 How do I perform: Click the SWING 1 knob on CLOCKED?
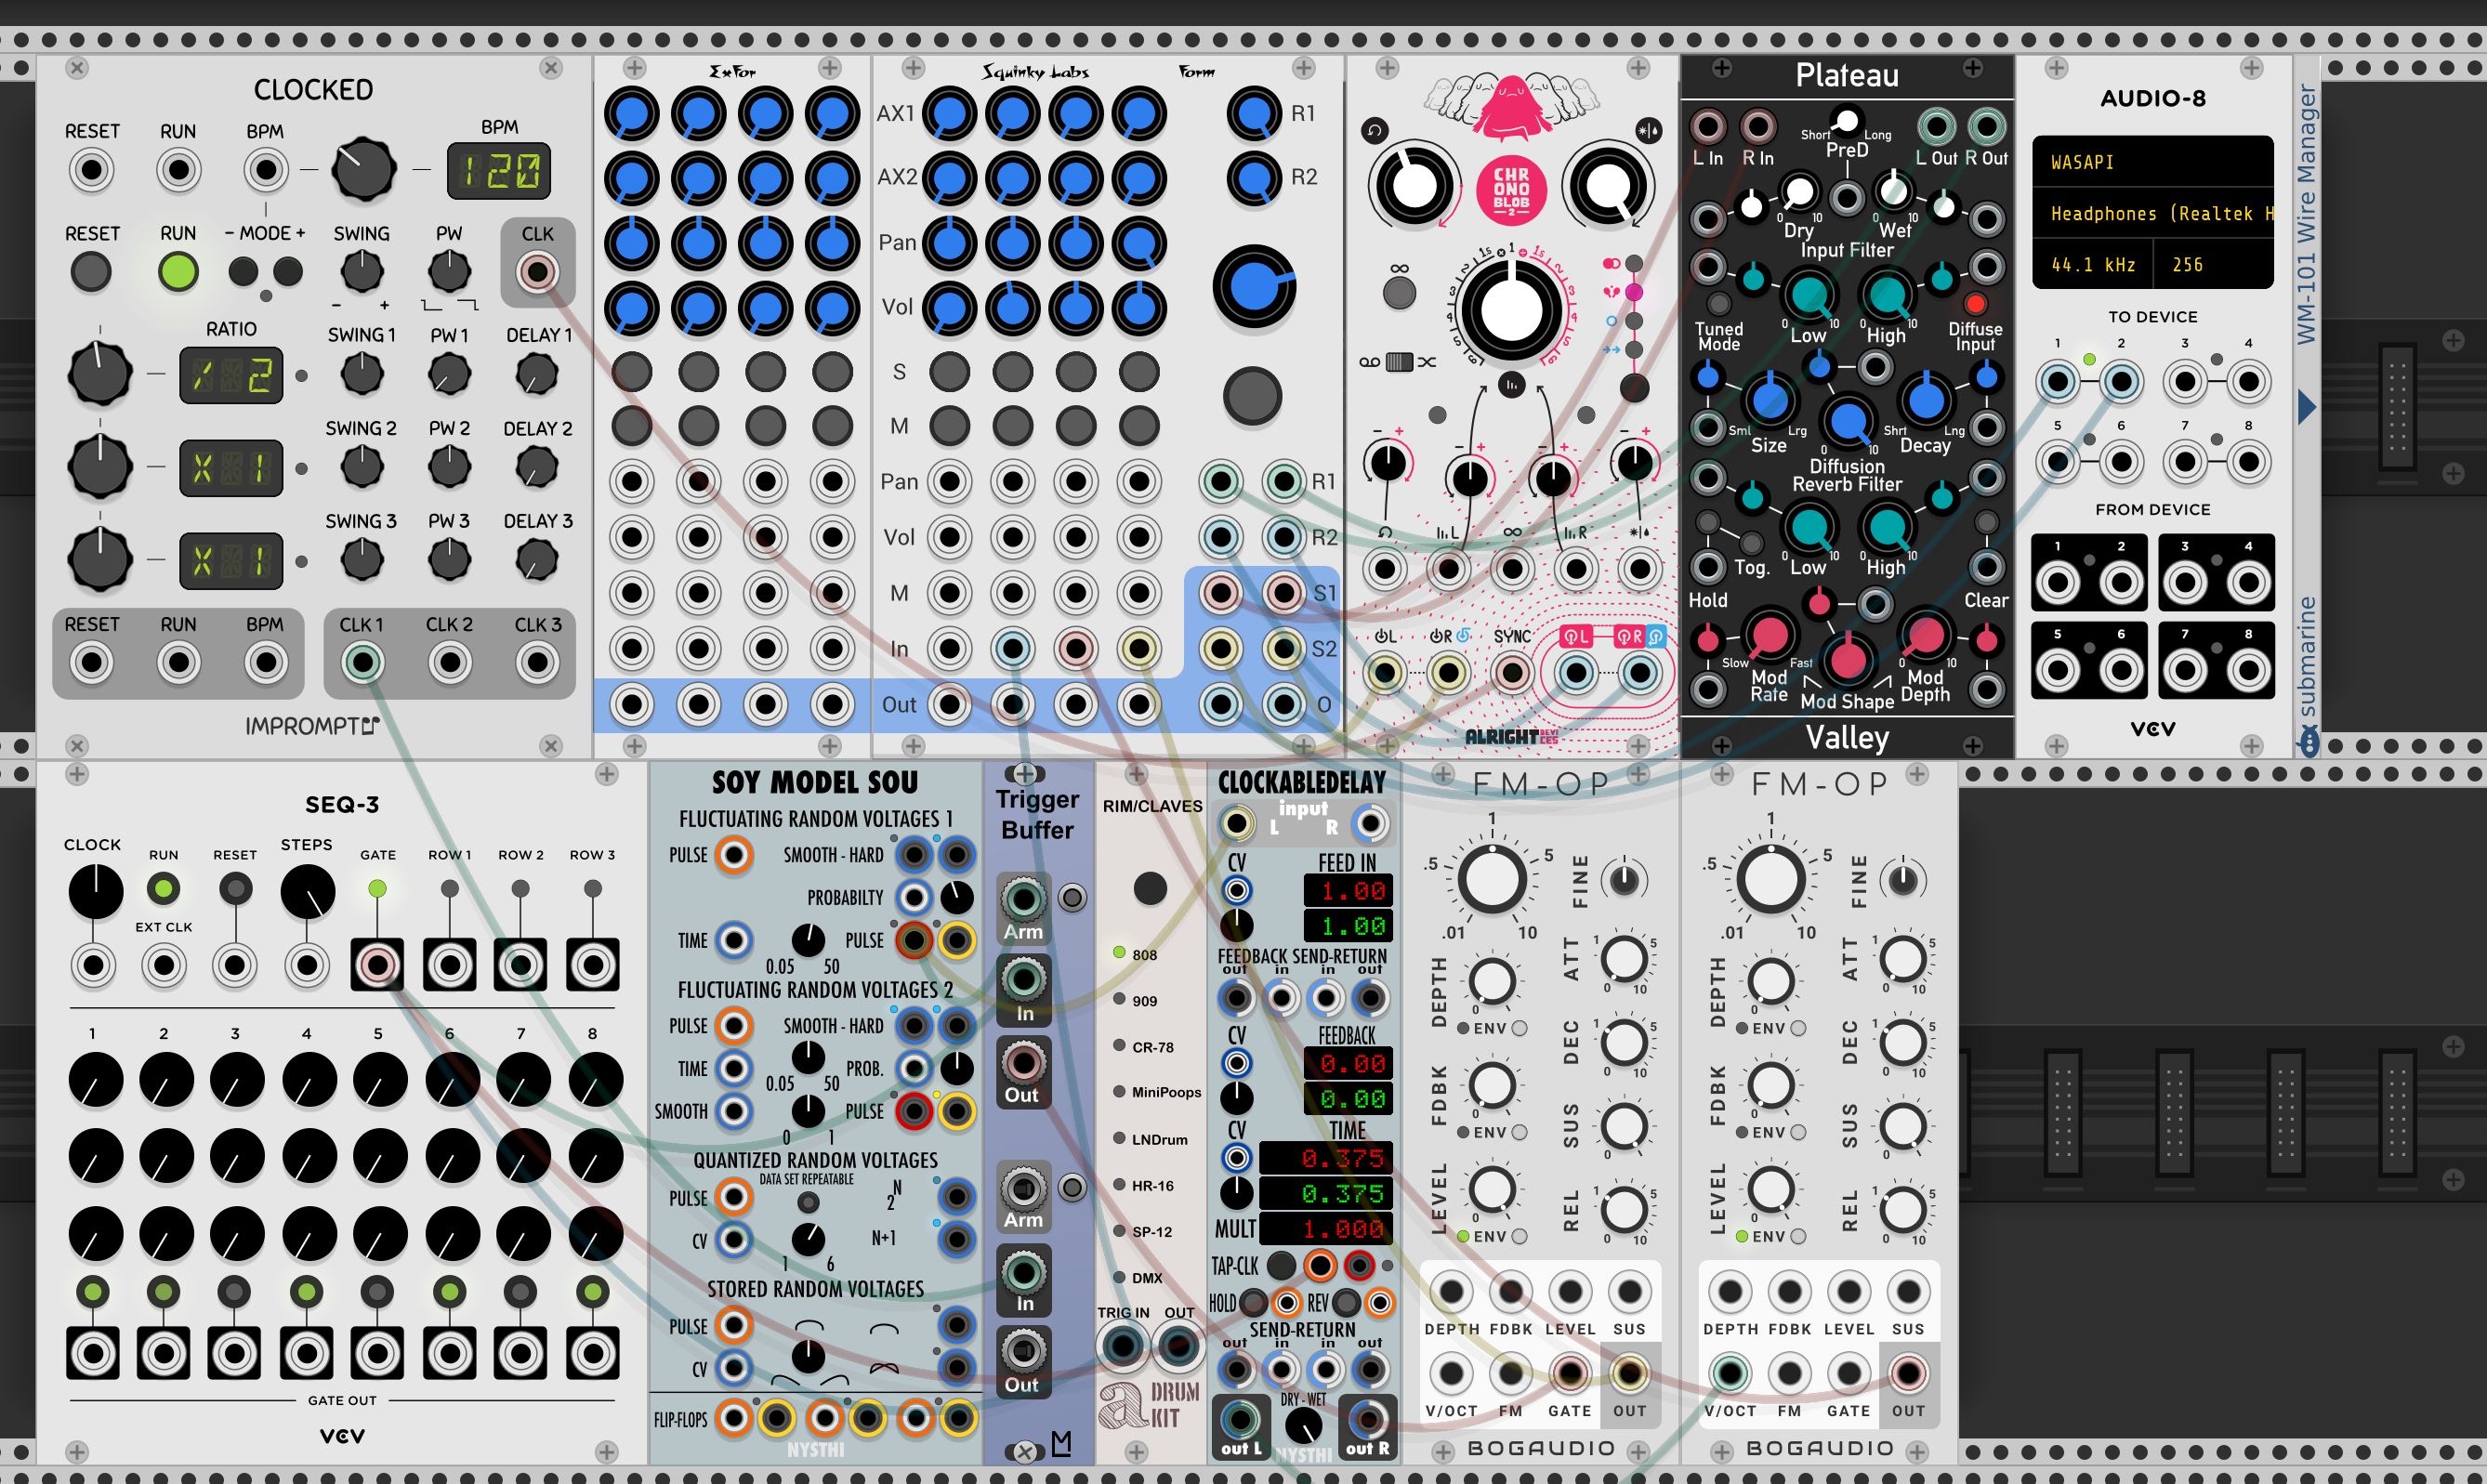362,374
